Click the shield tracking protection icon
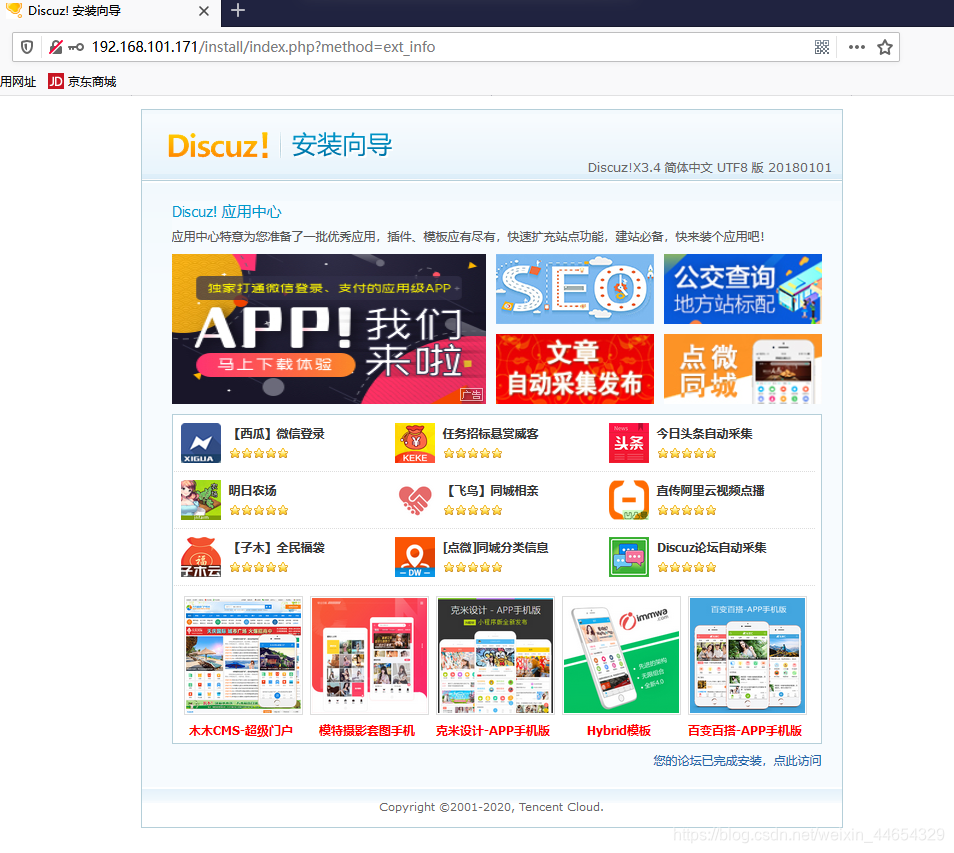 (x=27, y=47)
